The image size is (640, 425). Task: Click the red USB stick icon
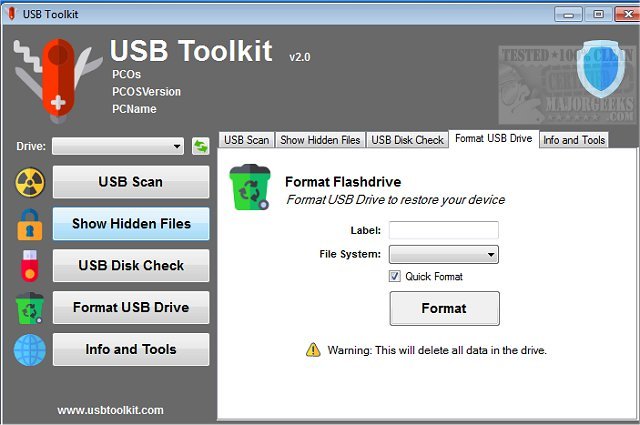(30, 266)
